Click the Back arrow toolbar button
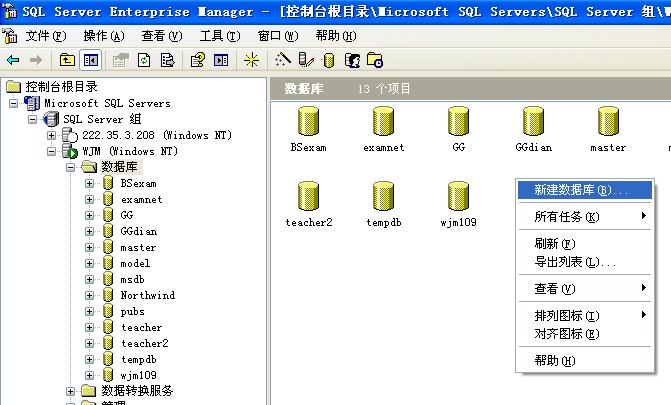Image resolution: width=671 pixels, height=405 pixels. pyautogui.click(x=13, y=60)
